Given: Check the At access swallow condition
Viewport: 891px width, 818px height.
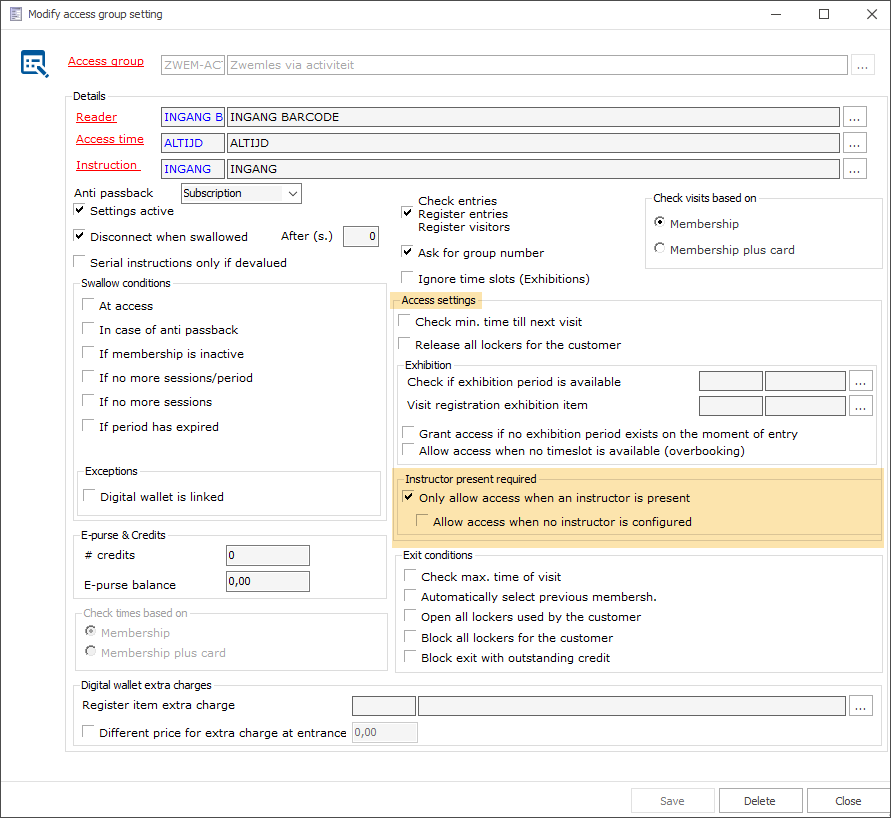Looking at the screenshot, I should tap(88, 304).
